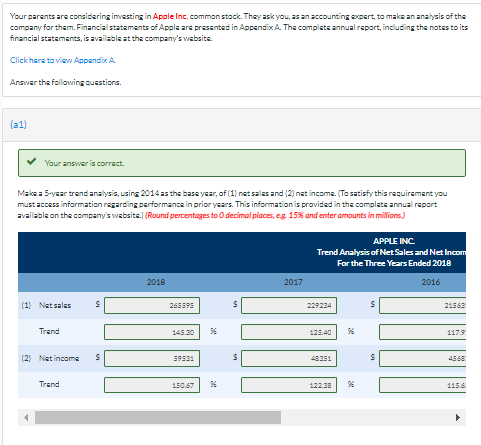
Task: Open the 'Click here to view Appendix A' link
Action: [x=63, y=60]
